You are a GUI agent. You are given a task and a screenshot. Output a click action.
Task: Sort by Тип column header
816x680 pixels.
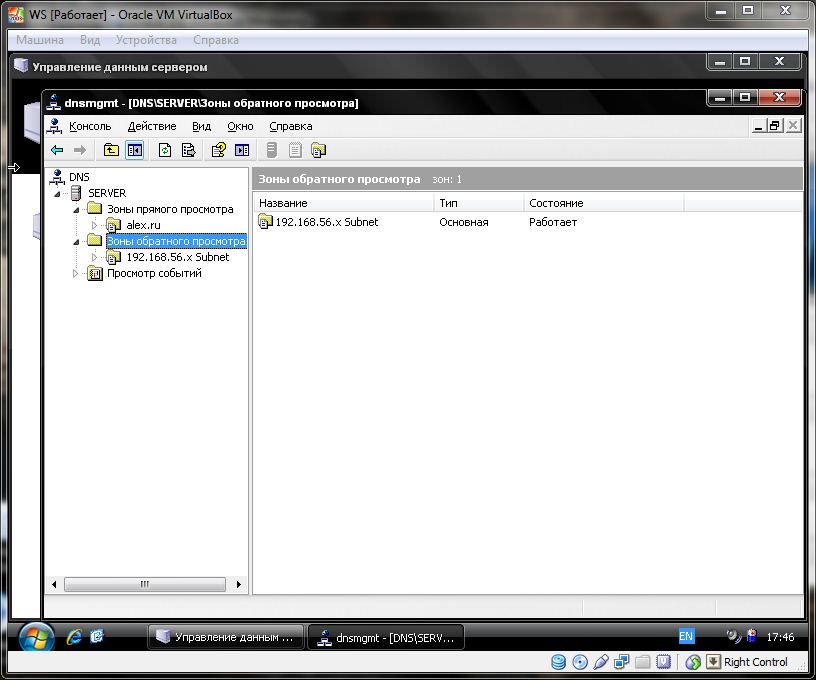pyautogui.click(x=479, y=203)
